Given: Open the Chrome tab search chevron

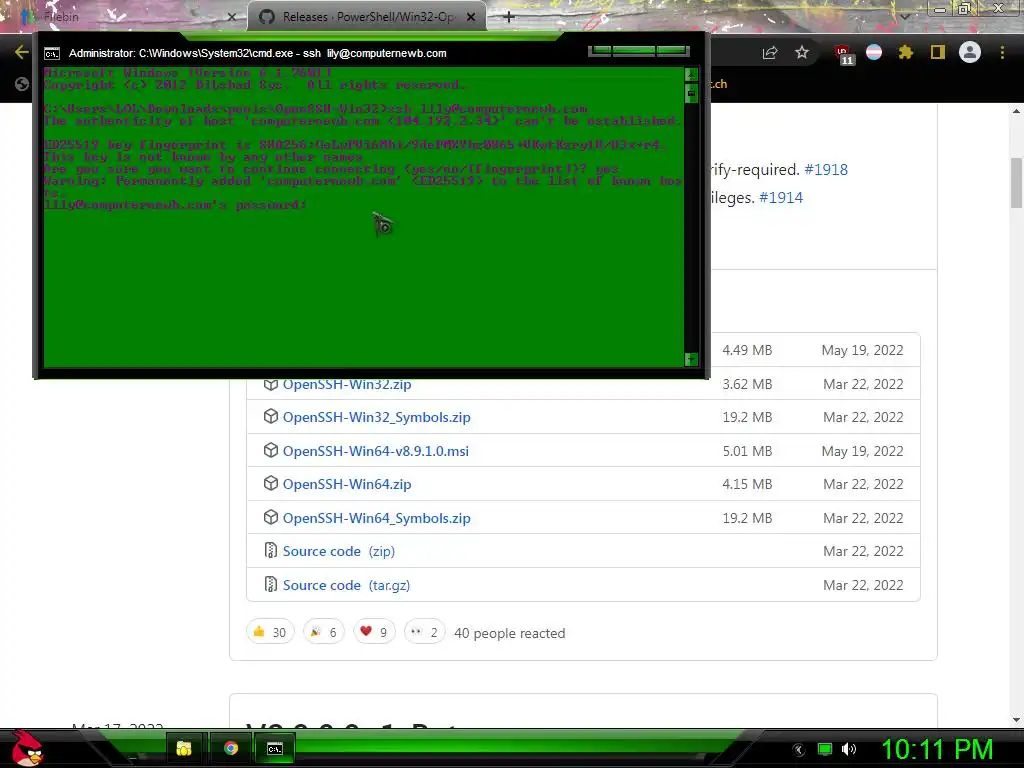Looking at the screenshot, I should point(905,17).
